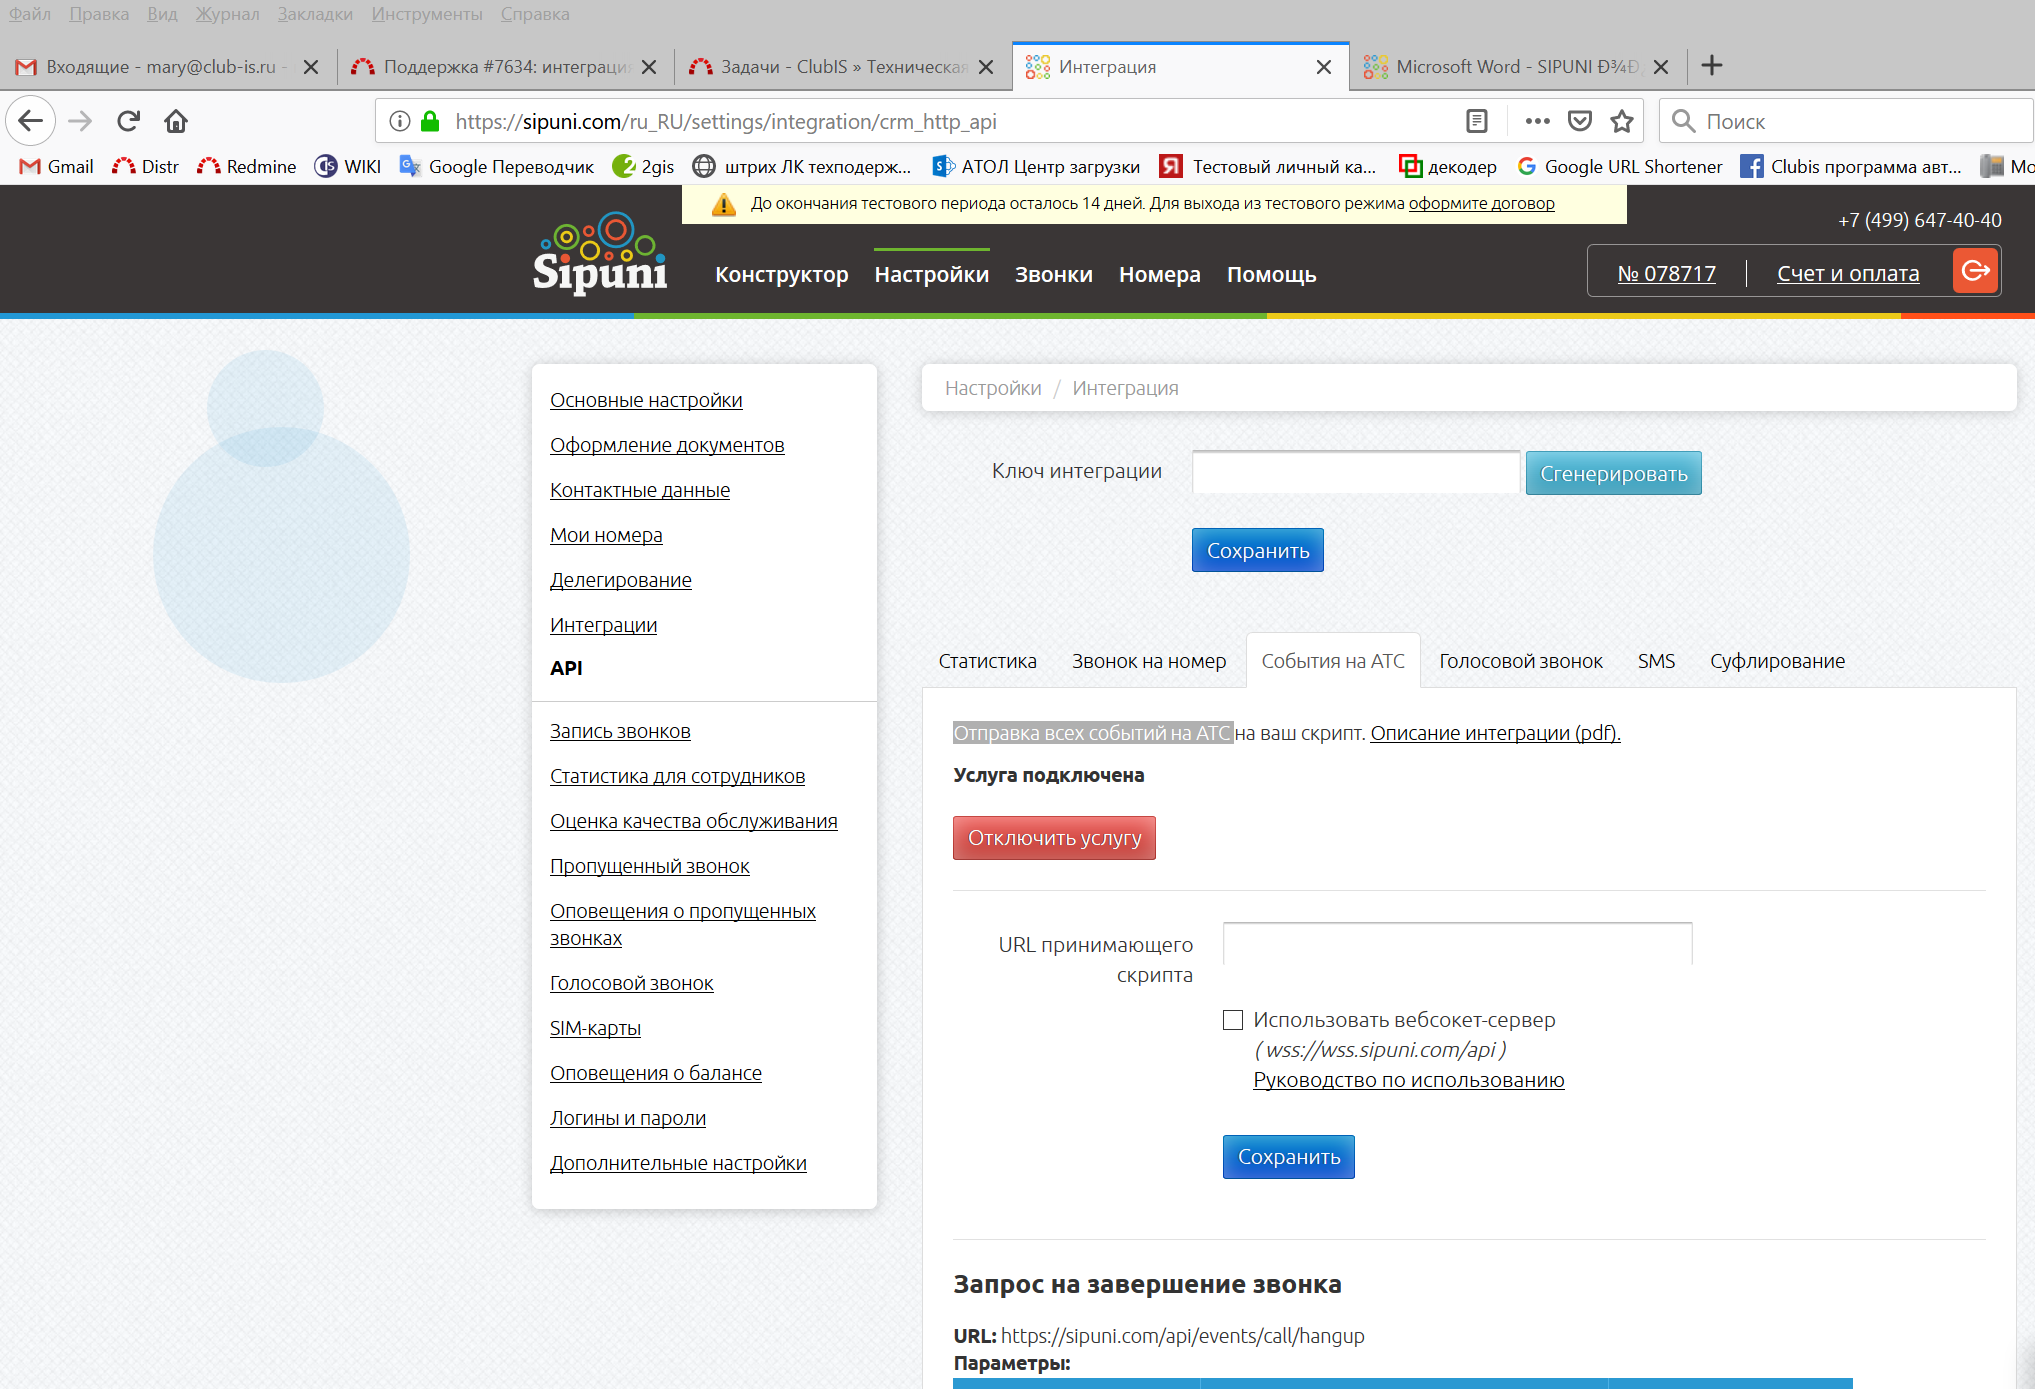The width and height of the screenshot is (2035, 1389).
Task: Switch to Поддержка #7634 tab
Action: click(505, 67)
